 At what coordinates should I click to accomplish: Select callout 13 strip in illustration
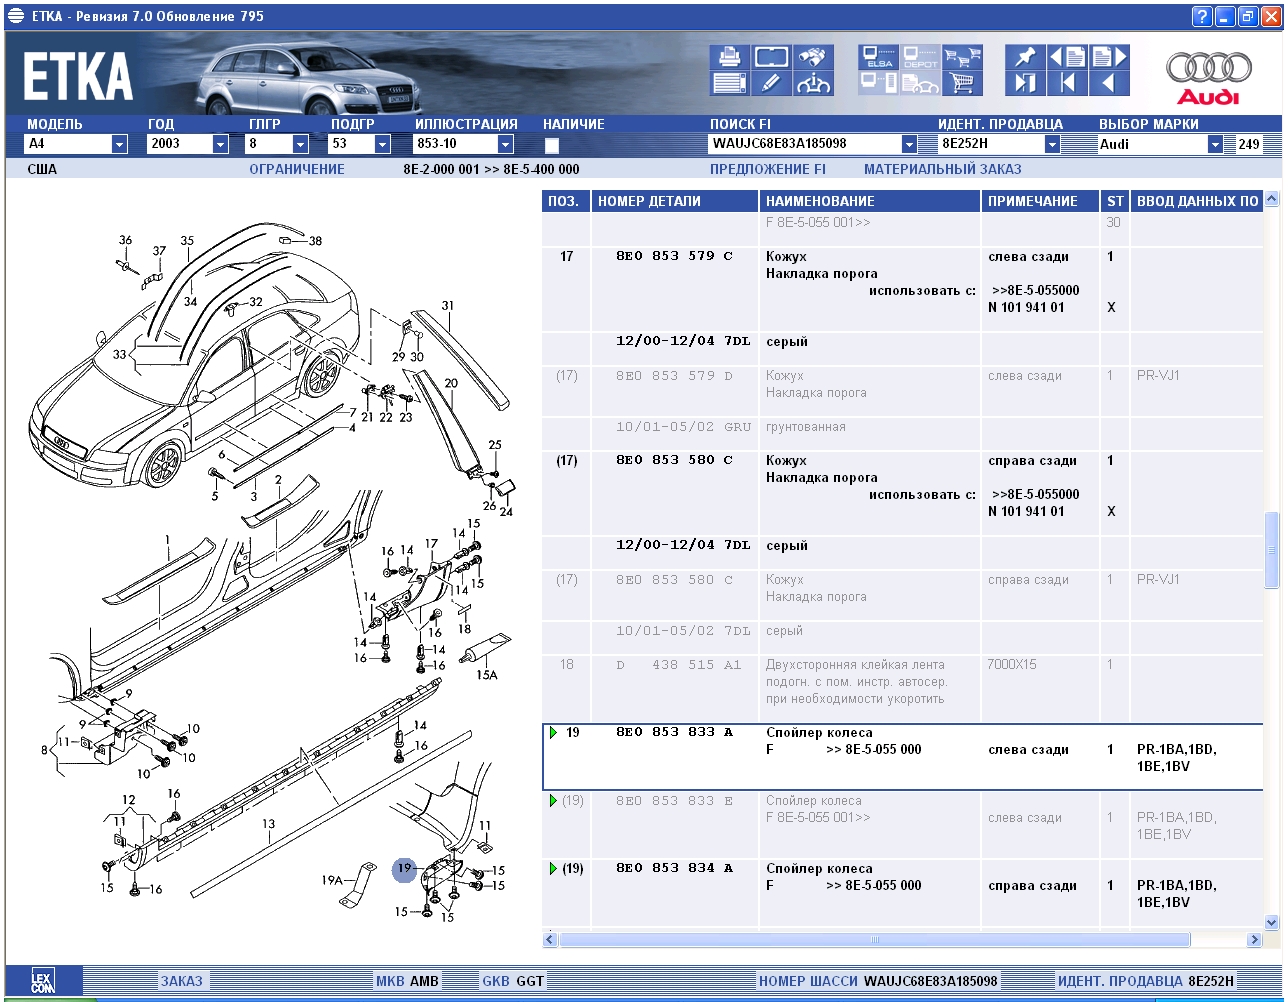pyautogui.click(x=268, y=824)
